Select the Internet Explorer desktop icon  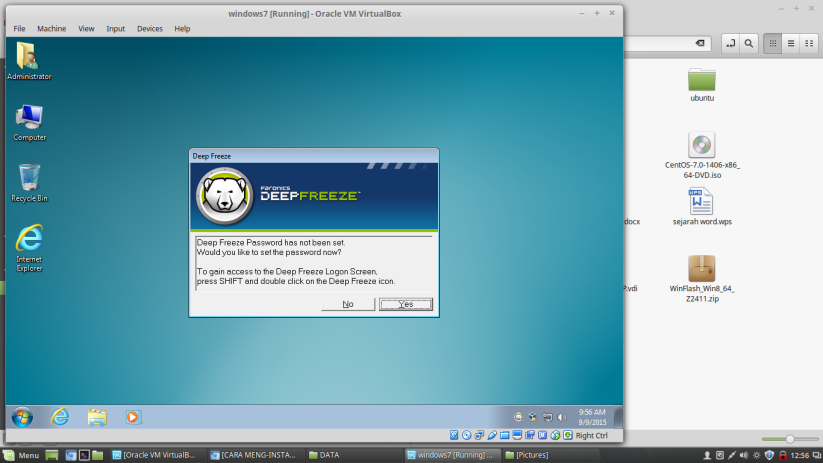(29, 248)
